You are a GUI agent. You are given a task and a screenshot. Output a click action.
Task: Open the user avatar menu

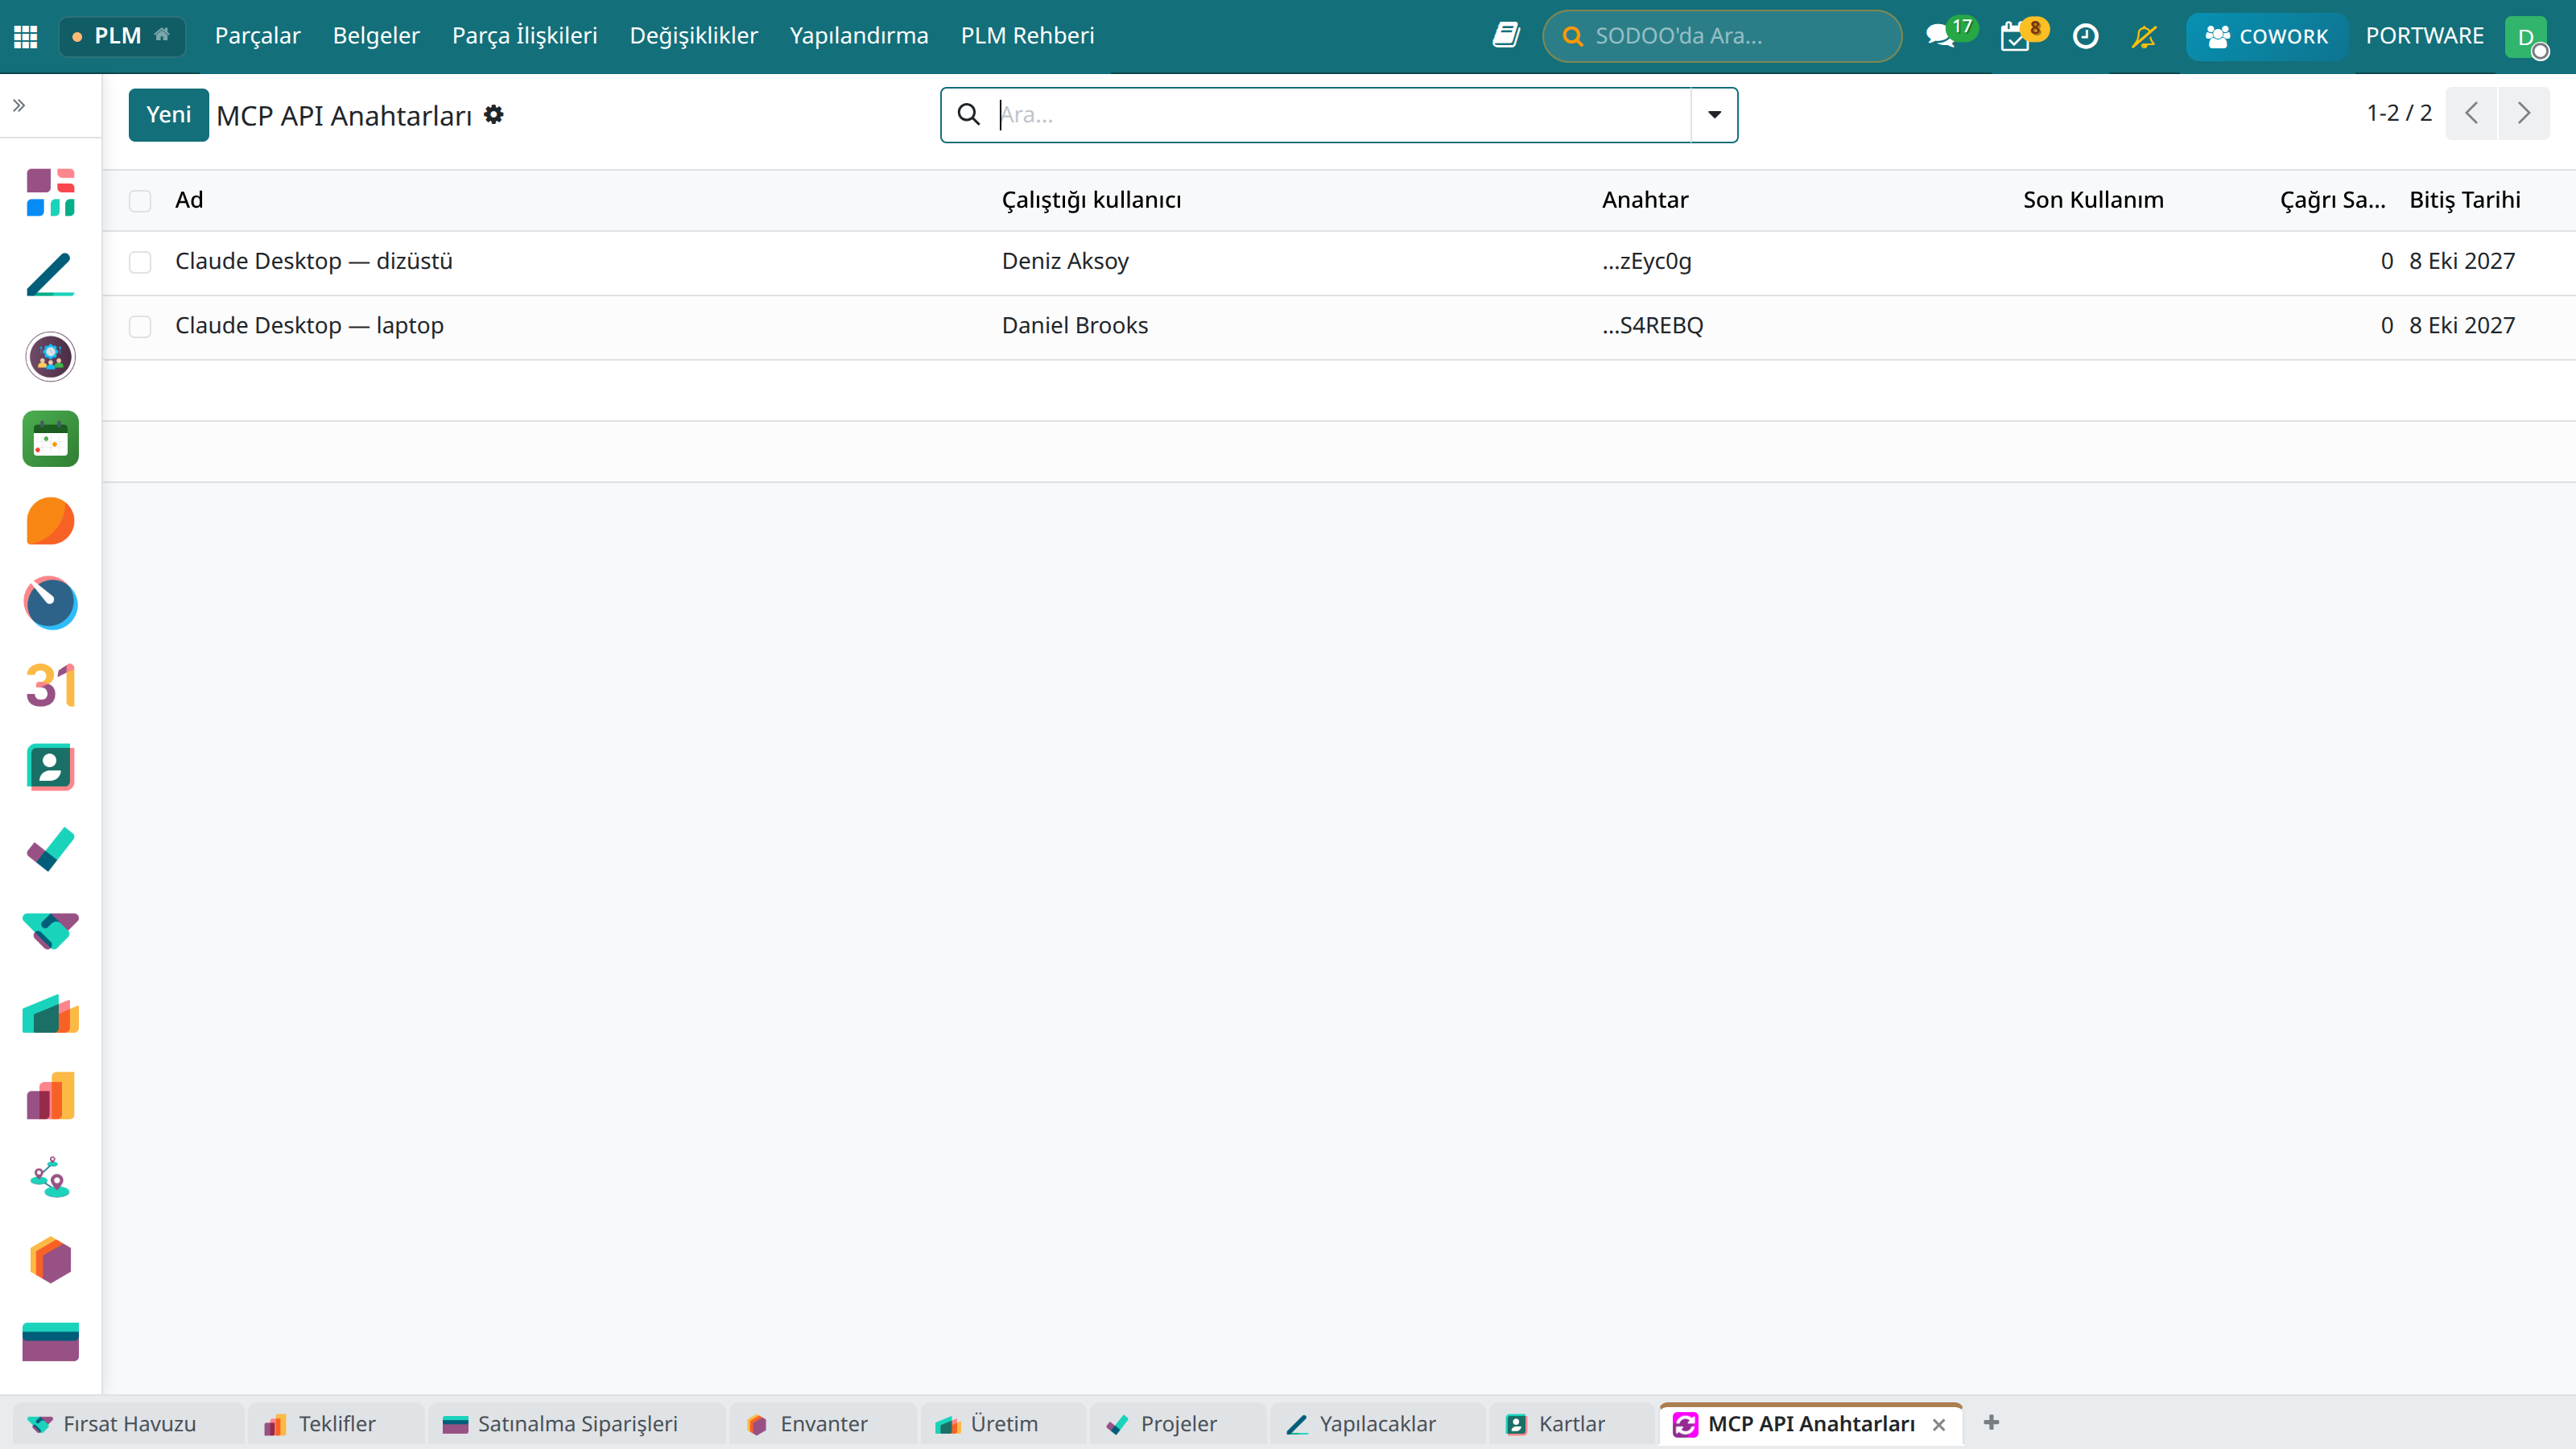2526,37
